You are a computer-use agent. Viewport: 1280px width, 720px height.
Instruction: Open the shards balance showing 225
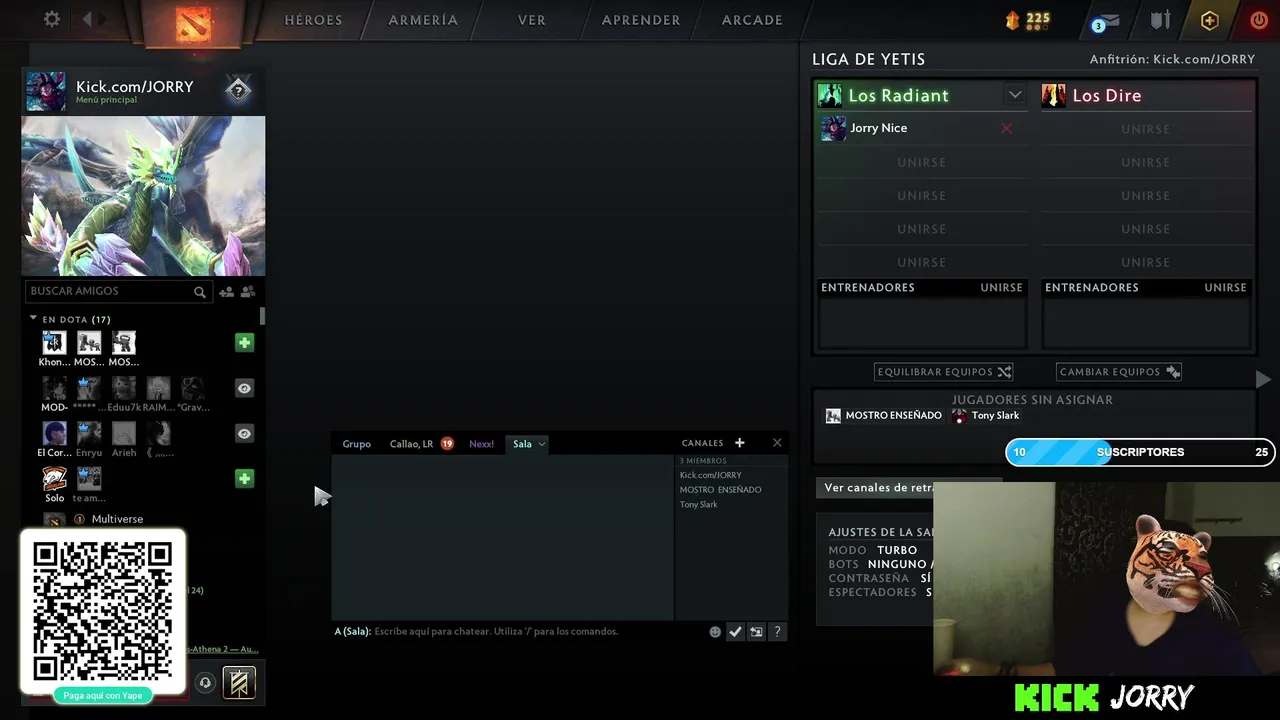pyautogui.click(x=1028, y=19)
